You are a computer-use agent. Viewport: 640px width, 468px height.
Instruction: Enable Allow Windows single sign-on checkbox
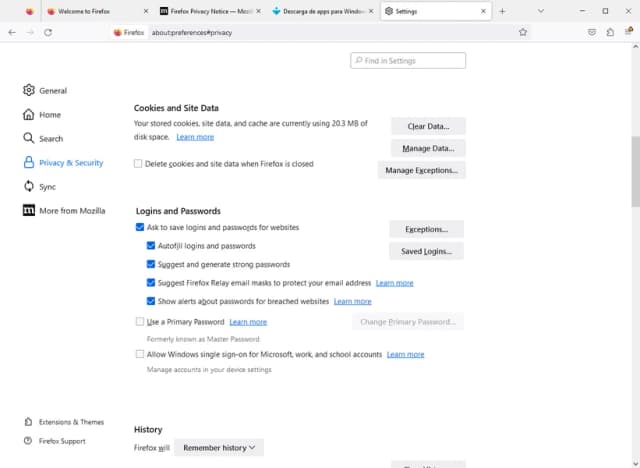point(140,354)
